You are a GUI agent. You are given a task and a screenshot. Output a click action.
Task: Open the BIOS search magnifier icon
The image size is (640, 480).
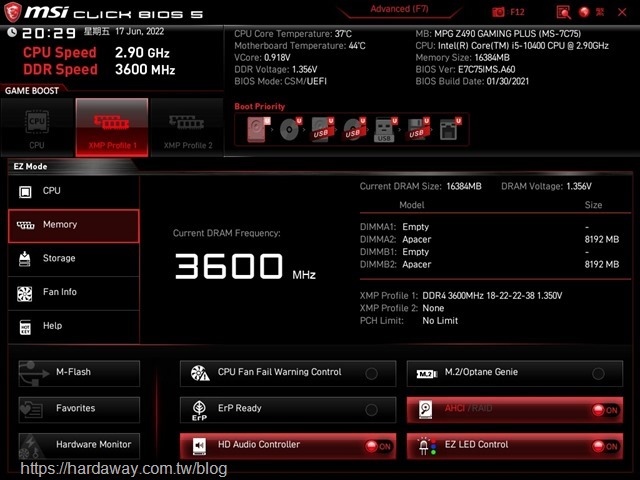563,12
